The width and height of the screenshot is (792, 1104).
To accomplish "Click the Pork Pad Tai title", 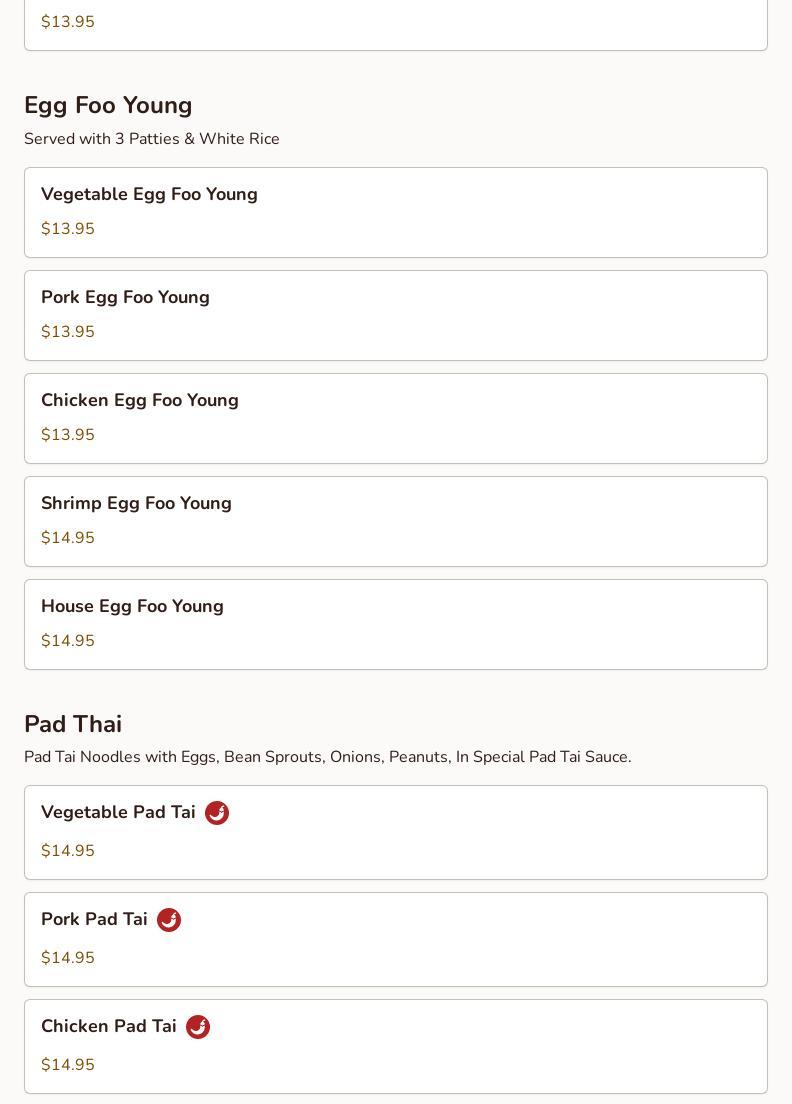I will (94, 919).
